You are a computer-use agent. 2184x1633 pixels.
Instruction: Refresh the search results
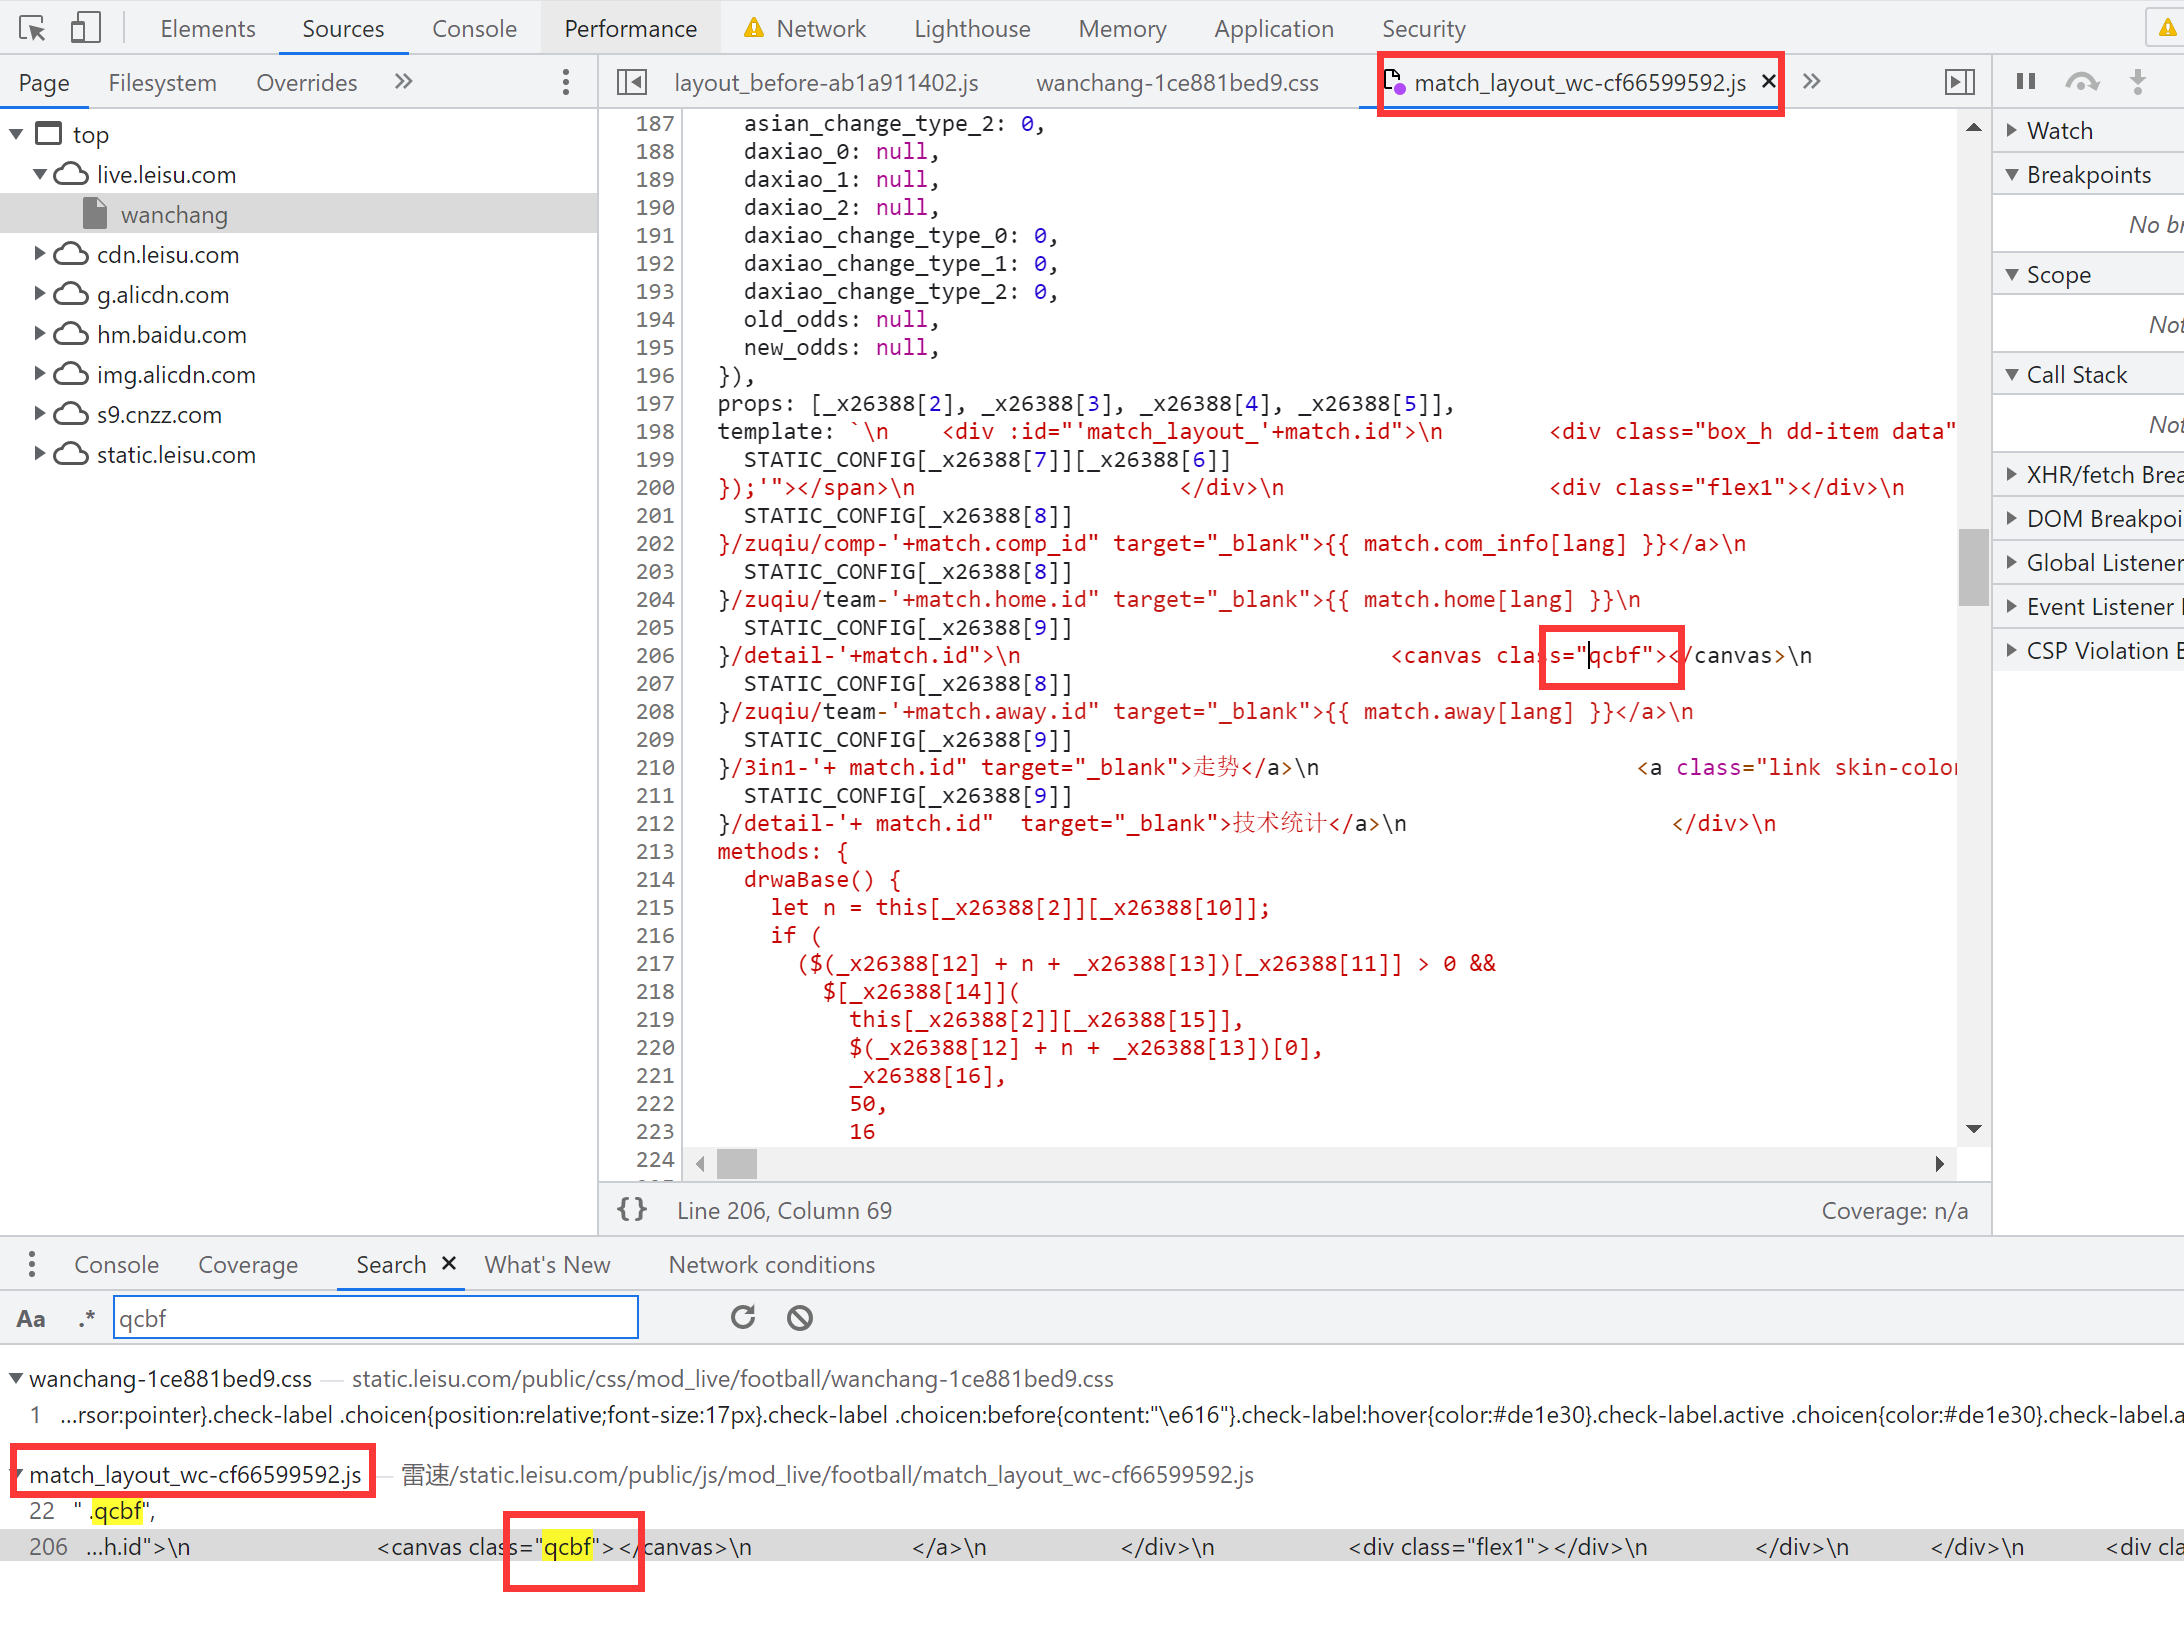click(x=742, y=1317)
